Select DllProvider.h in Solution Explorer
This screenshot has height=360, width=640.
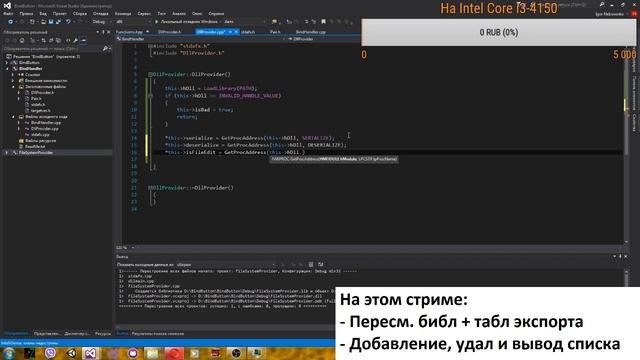[42, 93]
